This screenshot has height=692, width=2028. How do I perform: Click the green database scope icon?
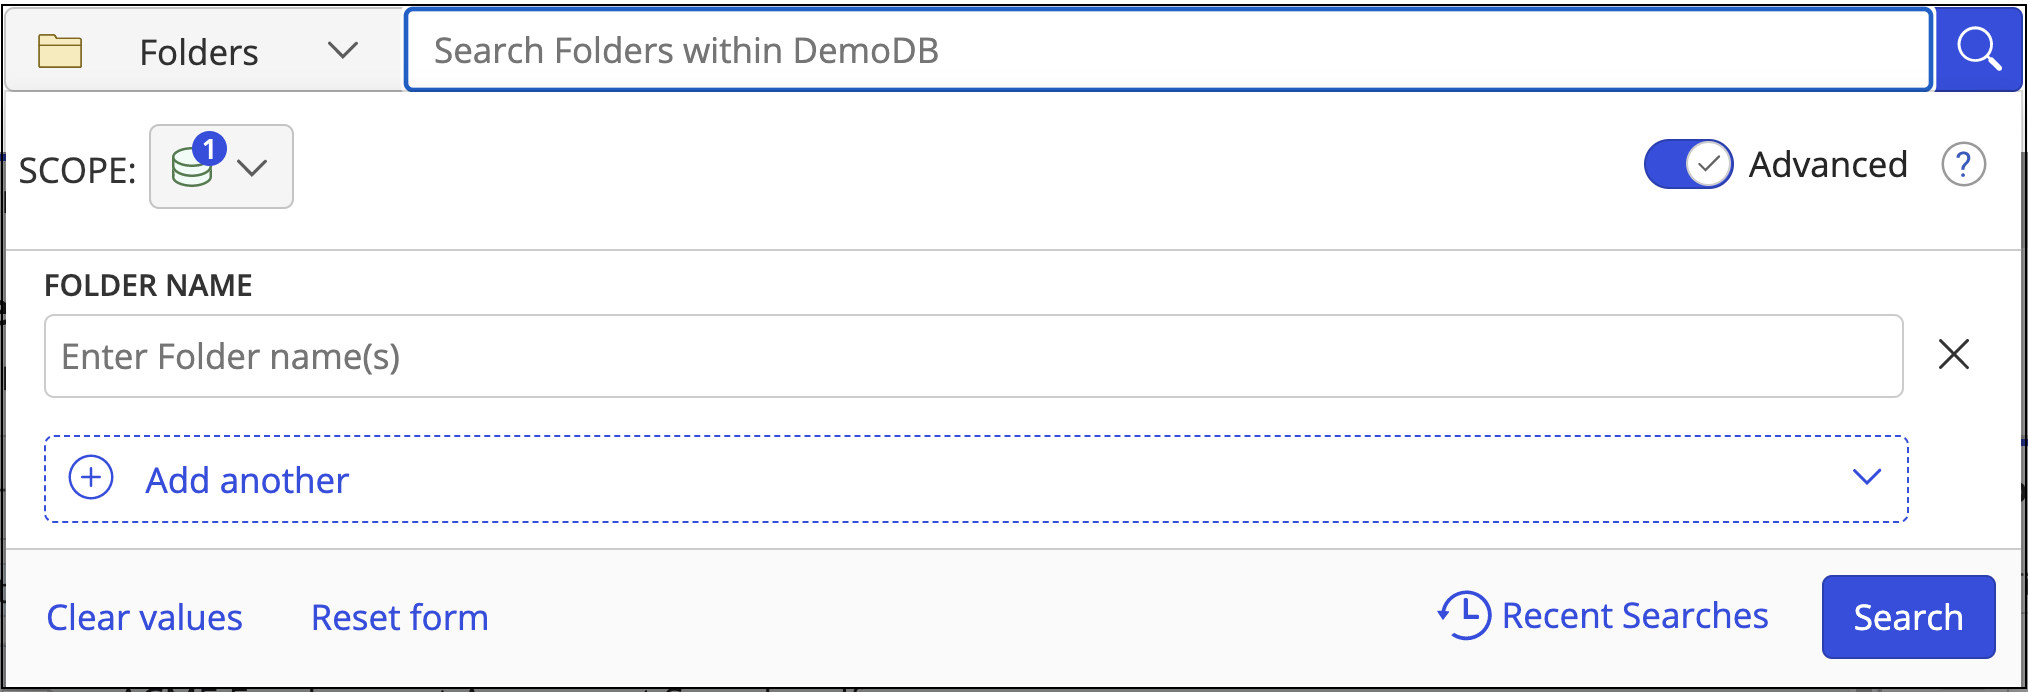click(x=190, y=168)
